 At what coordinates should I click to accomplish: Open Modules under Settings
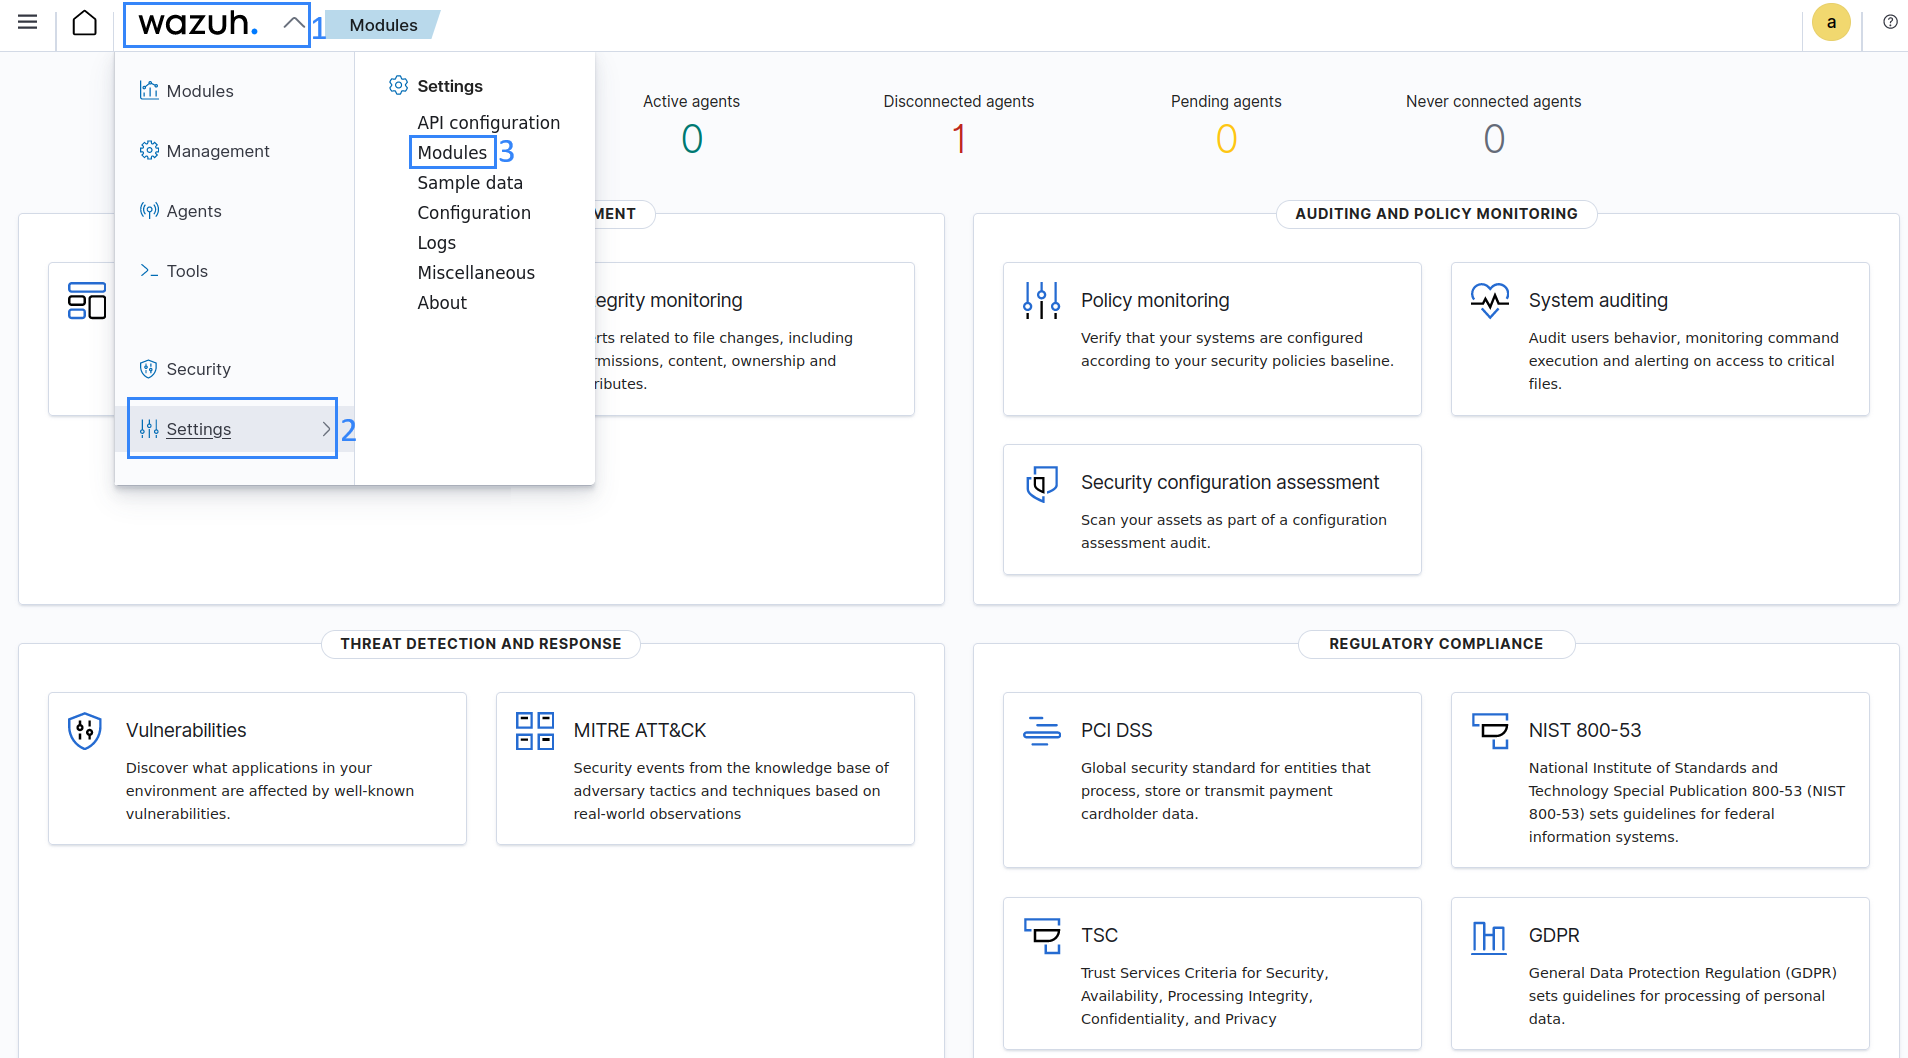click(x=452, y=153)
